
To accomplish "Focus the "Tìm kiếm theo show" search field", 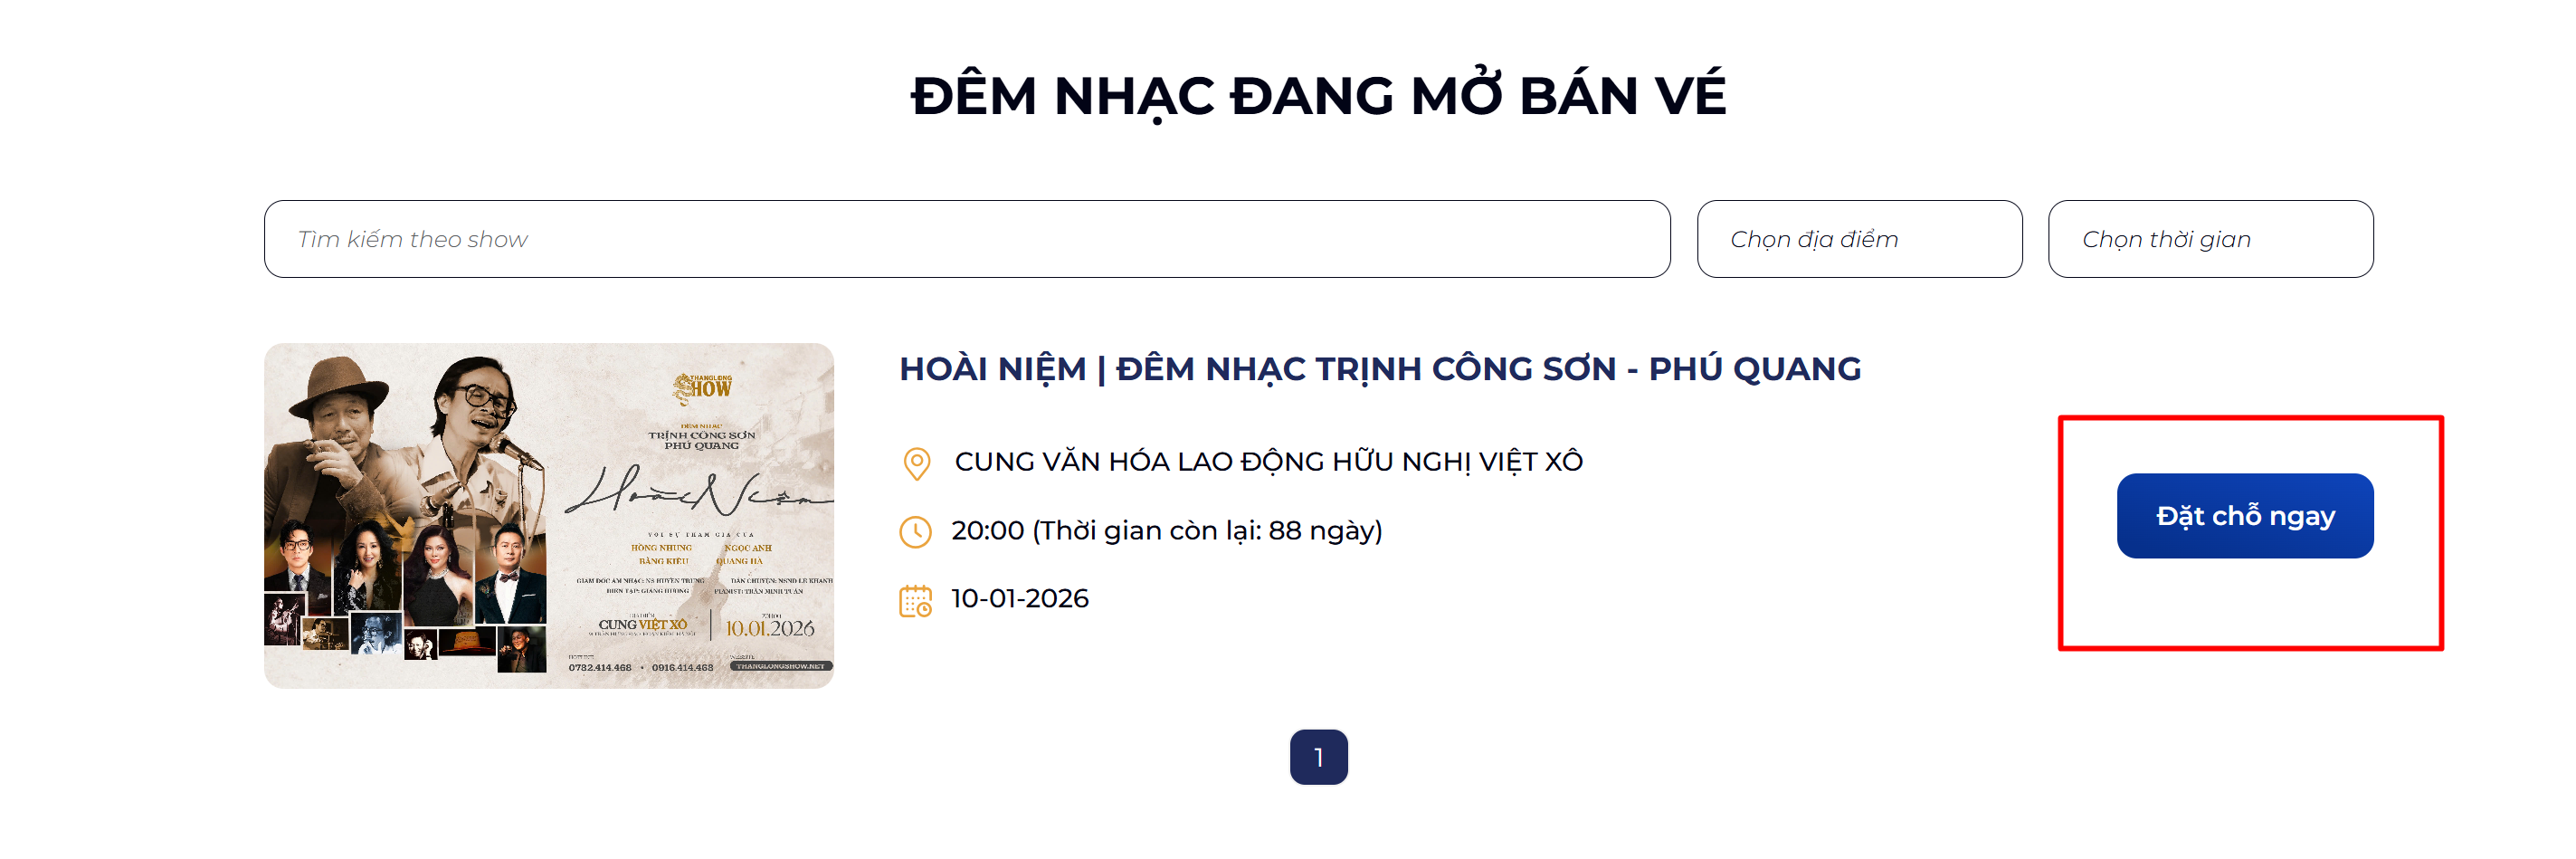I will [x=966, y=239].
